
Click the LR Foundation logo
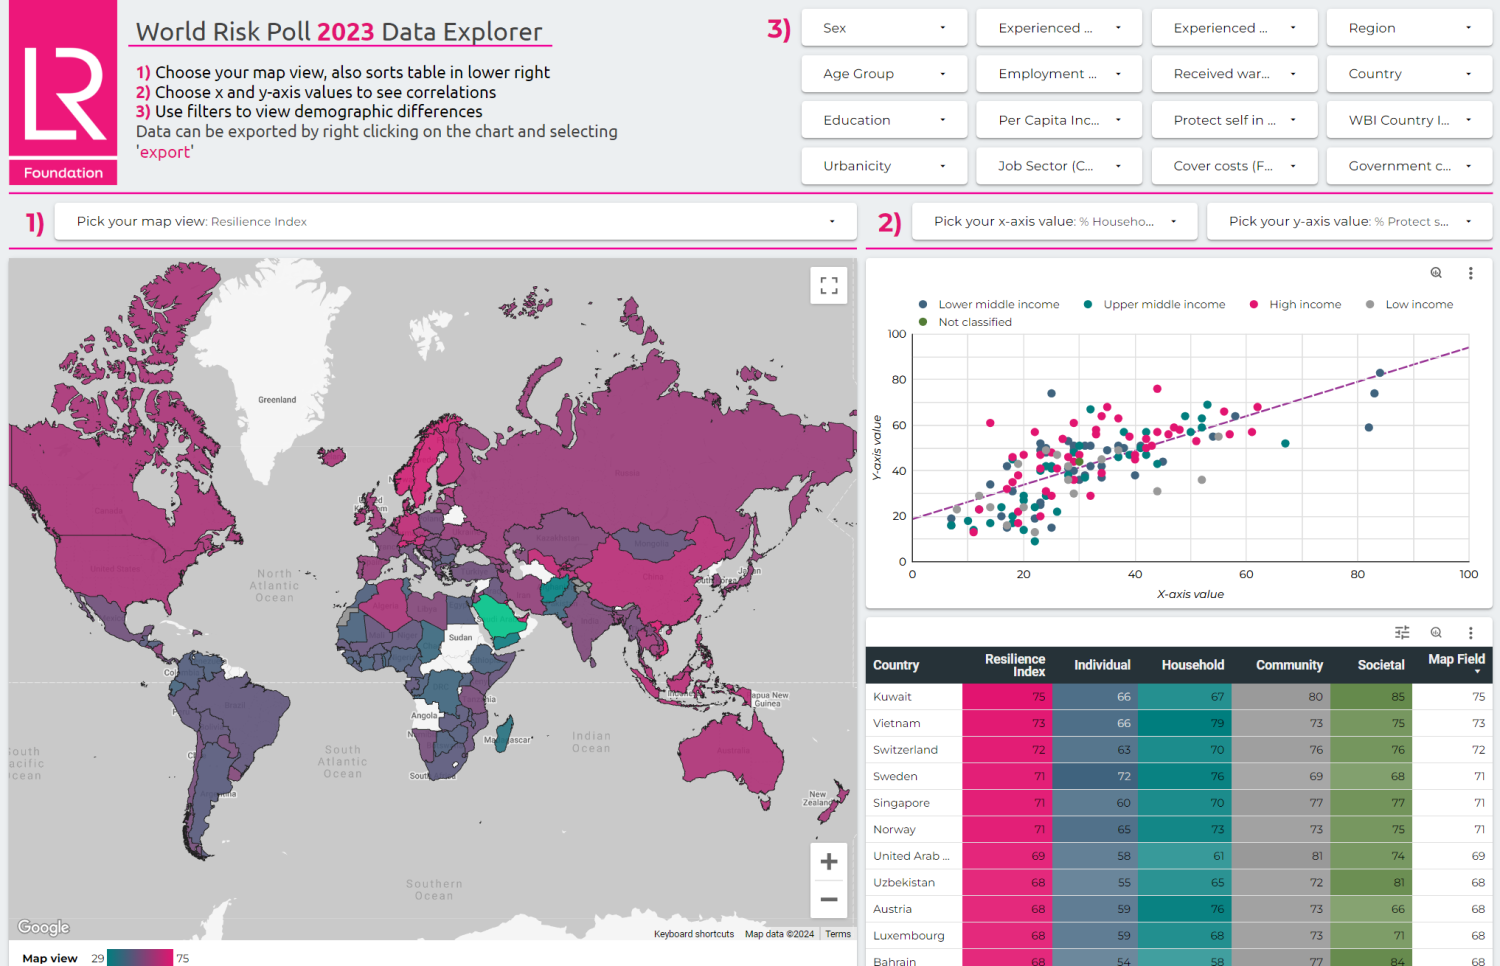point(62,92)
